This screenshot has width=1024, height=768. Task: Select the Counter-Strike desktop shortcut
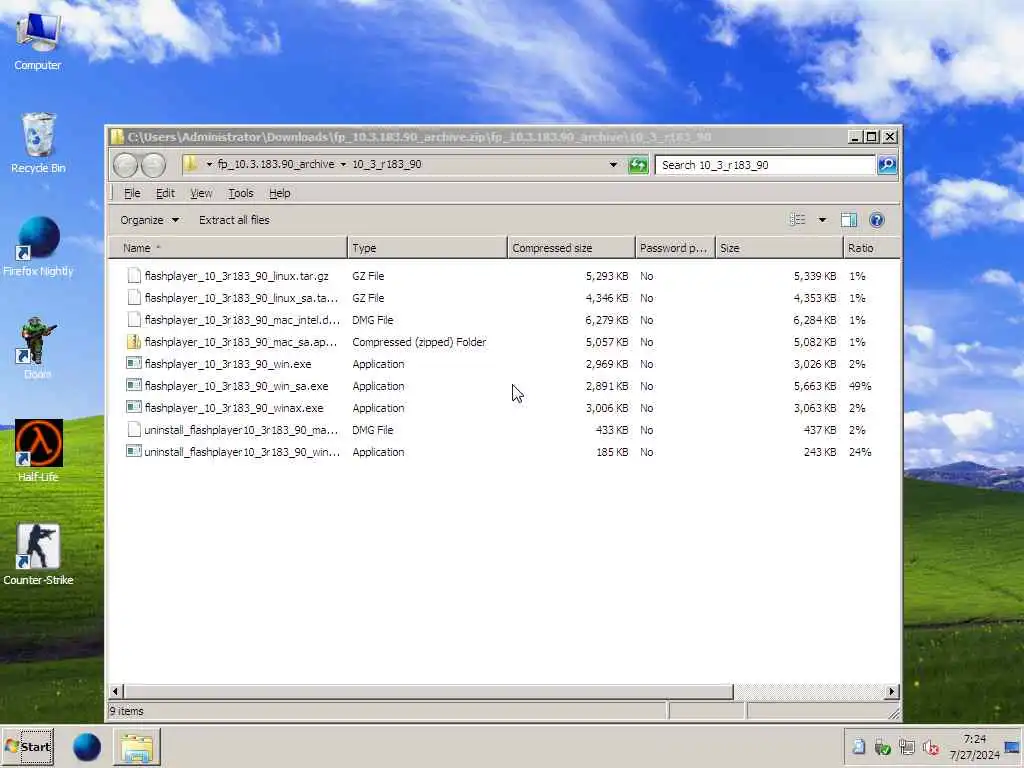click(x=38, y=554)
